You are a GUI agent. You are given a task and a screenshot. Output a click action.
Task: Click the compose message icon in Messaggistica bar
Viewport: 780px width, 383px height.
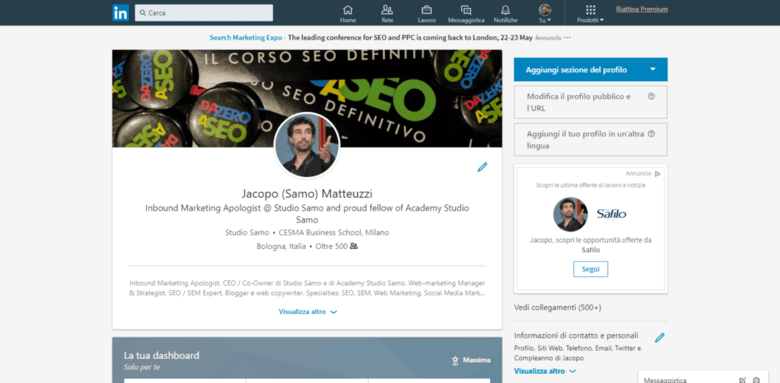click(743, 380)
